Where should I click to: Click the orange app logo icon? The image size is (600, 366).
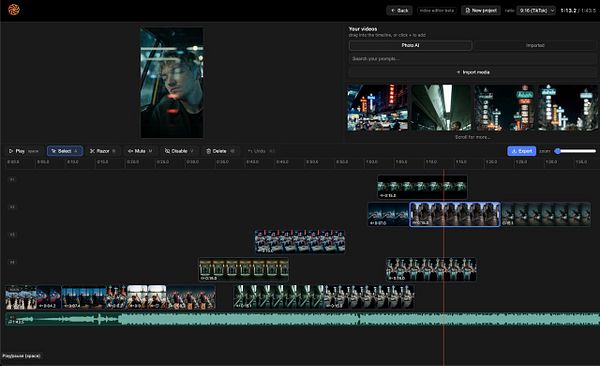point(14,9)
